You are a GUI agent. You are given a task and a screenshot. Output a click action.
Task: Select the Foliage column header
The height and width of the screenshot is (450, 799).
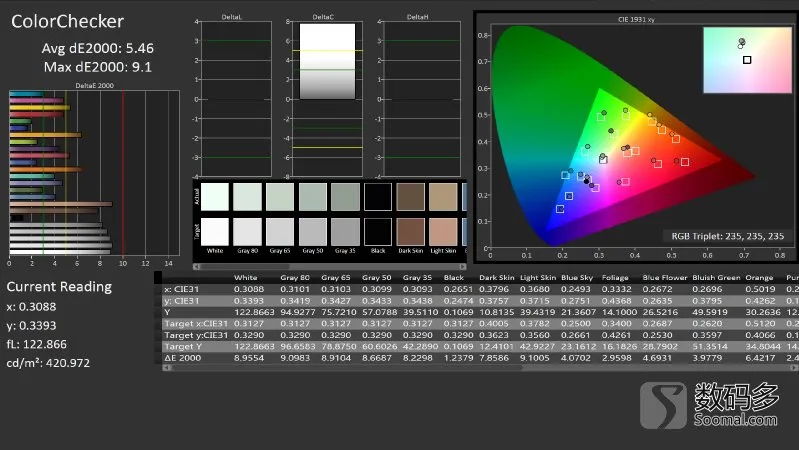(615, 278)
